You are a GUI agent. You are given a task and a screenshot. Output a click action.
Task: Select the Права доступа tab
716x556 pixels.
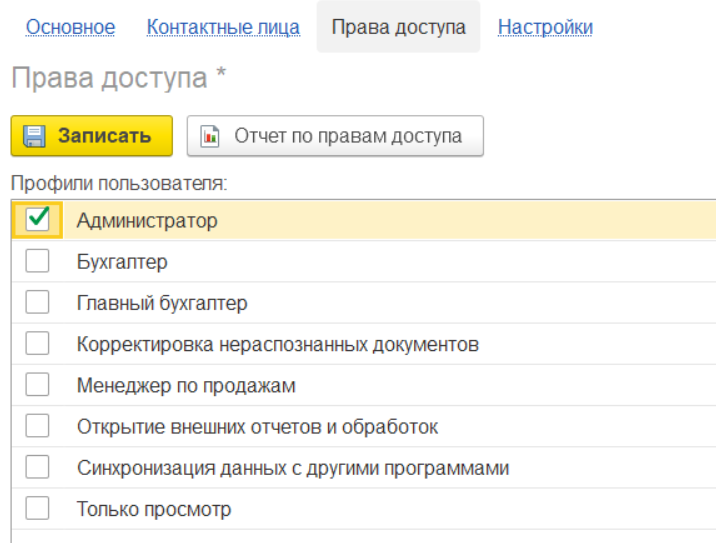click(398, 27)
